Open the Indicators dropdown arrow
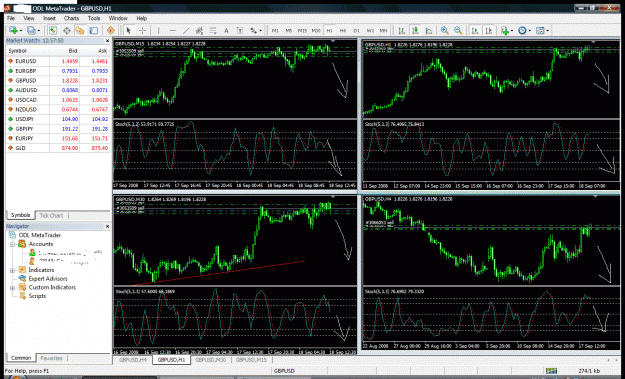 click(512, 31)
